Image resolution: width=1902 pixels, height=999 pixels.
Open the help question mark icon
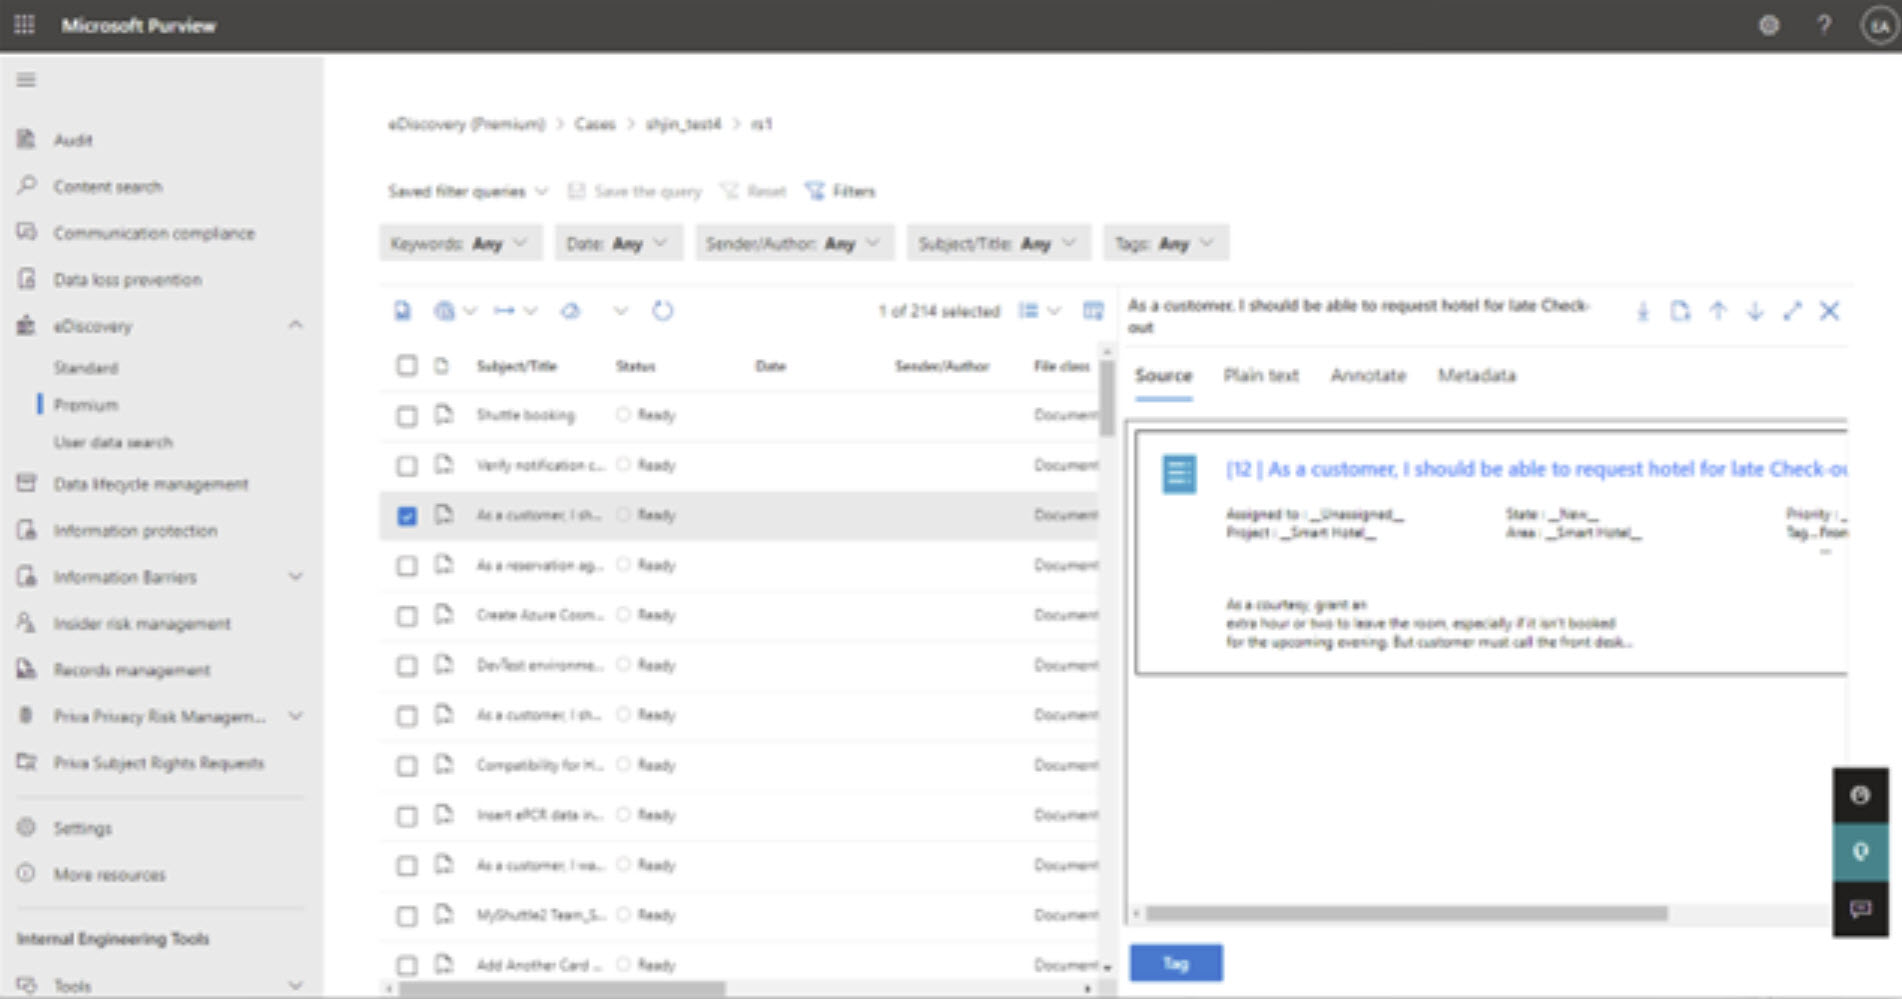tap(1824, 25)
